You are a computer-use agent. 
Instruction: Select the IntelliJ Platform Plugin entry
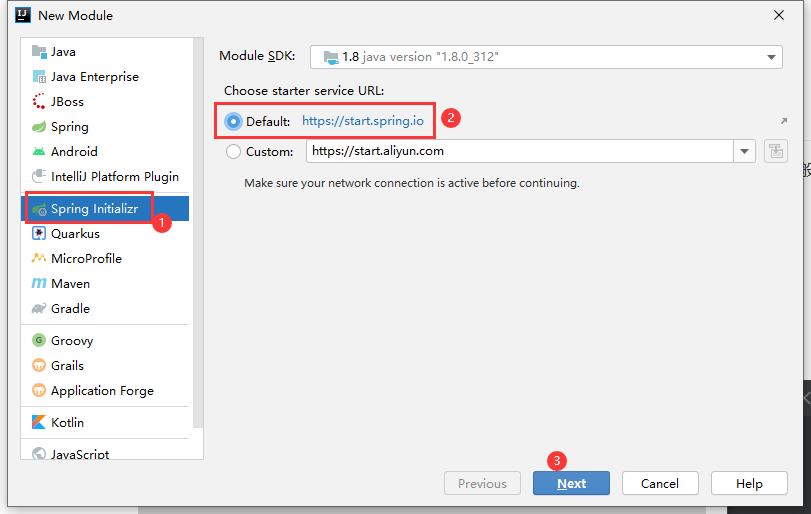click(105, 176)
